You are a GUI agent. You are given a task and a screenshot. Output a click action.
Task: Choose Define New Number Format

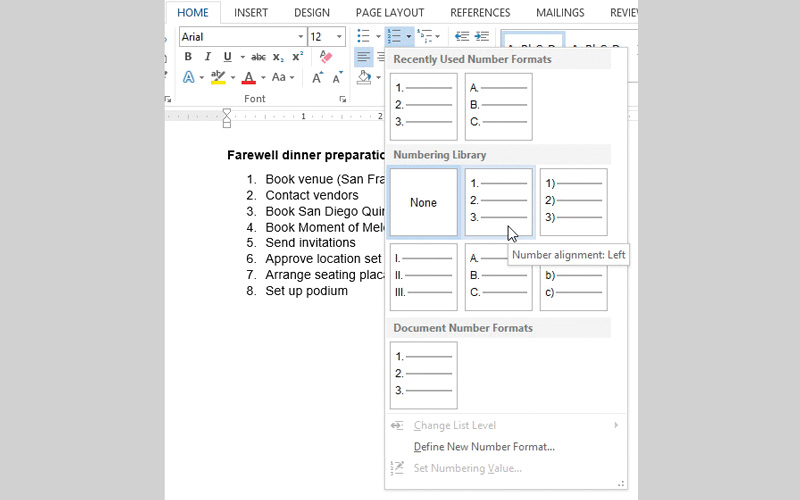click(x=484, y=447)
